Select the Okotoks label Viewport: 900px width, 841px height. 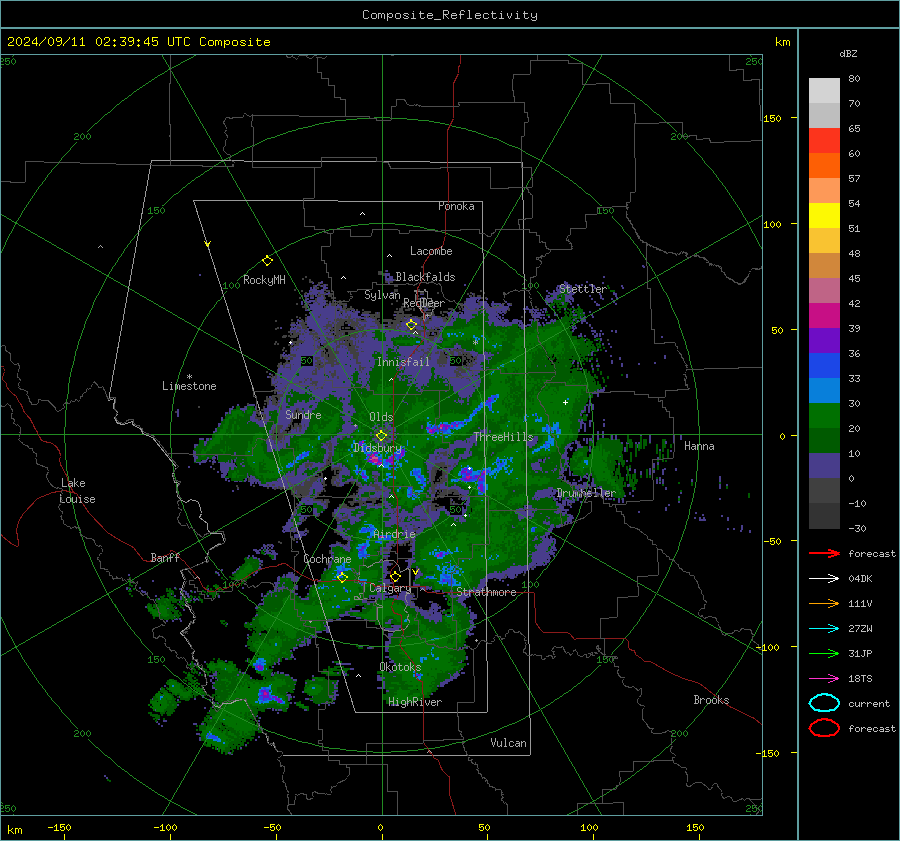(x=400, y=667)
